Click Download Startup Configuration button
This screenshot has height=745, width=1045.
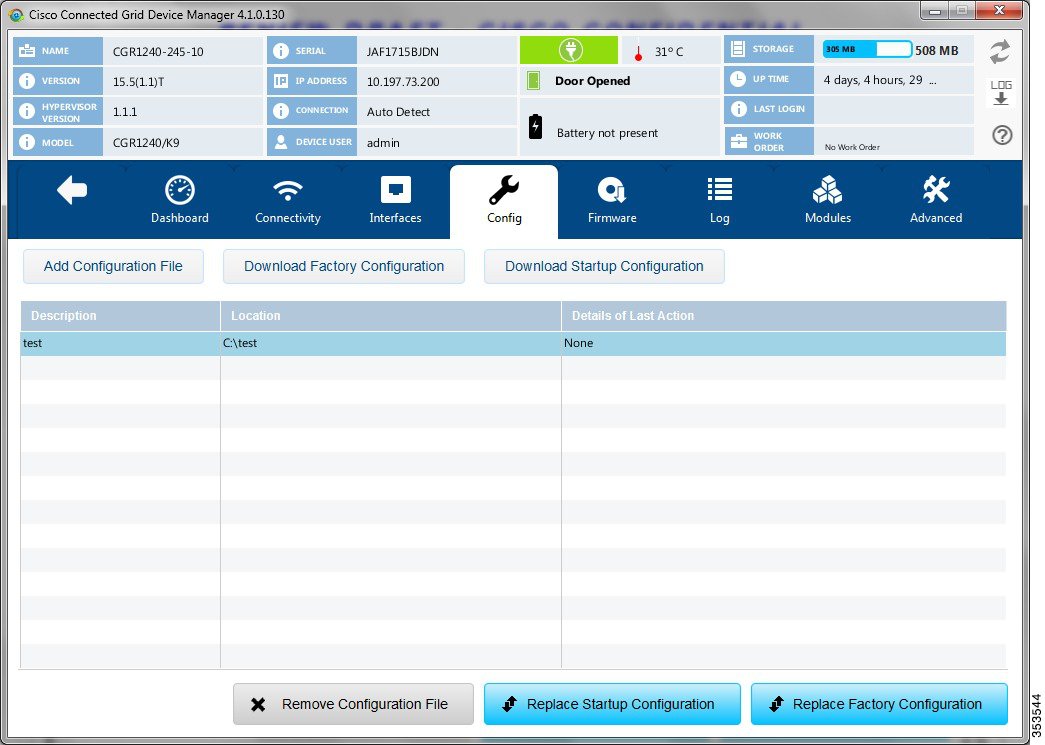point(604,267)
